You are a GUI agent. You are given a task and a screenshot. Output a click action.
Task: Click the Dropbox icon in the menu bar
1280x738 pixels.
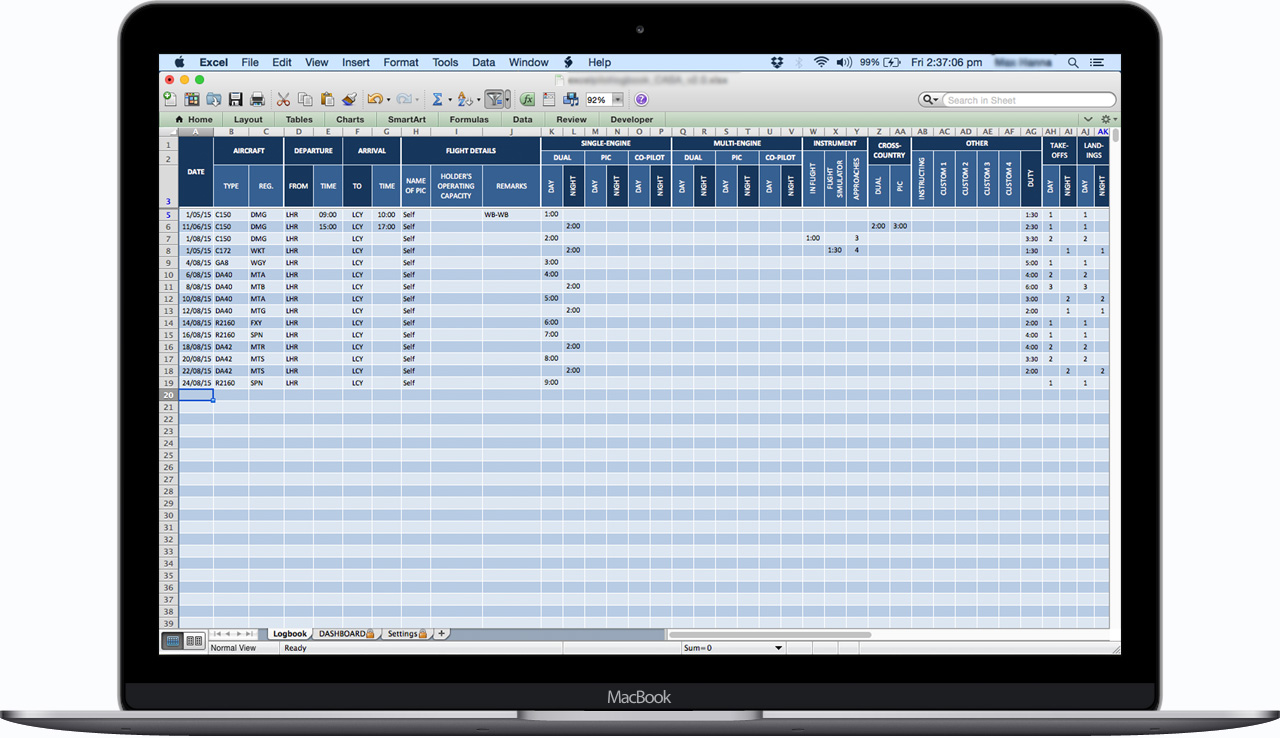coord(777,62)
